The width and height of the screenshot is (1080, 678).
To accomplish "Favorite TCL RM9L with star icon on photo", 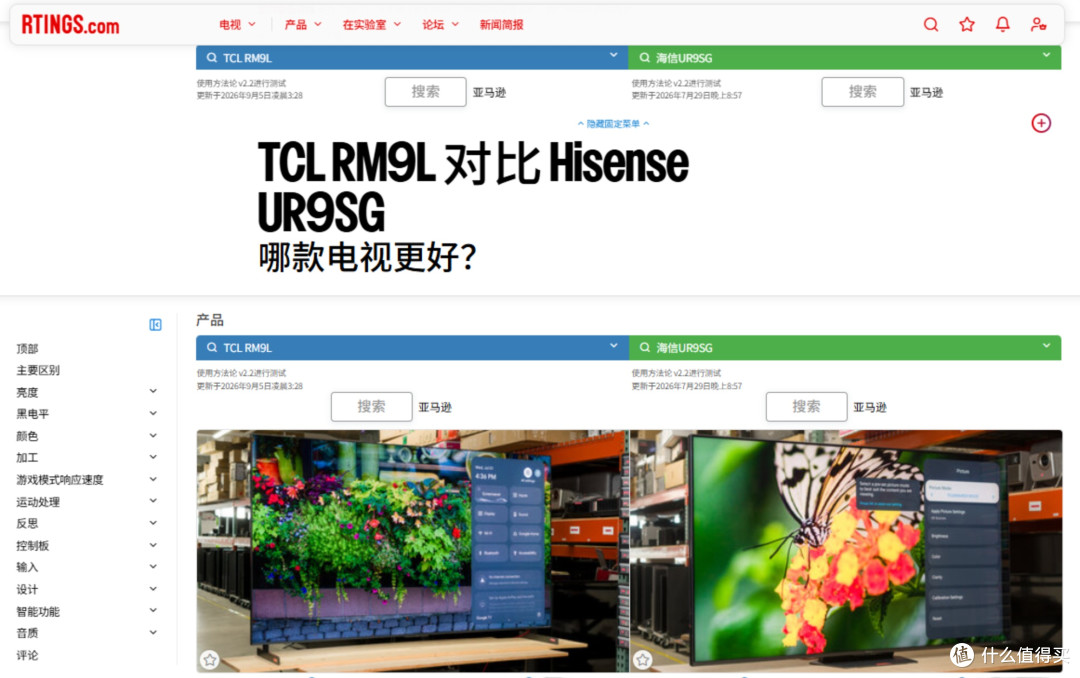I will point(210,659).
